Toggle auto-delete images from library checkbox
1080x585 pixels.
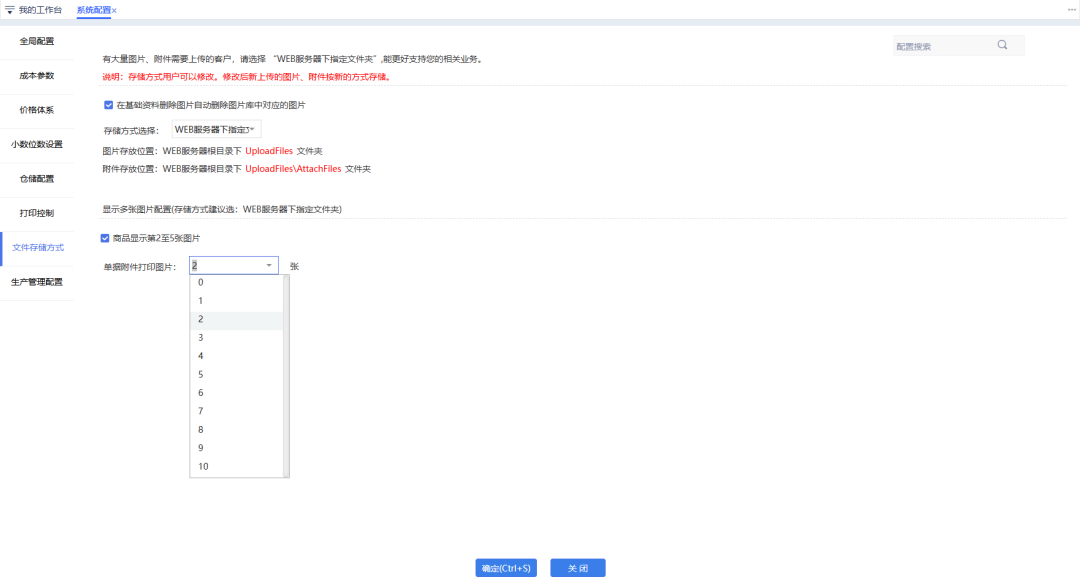click(x=108, y=105)
